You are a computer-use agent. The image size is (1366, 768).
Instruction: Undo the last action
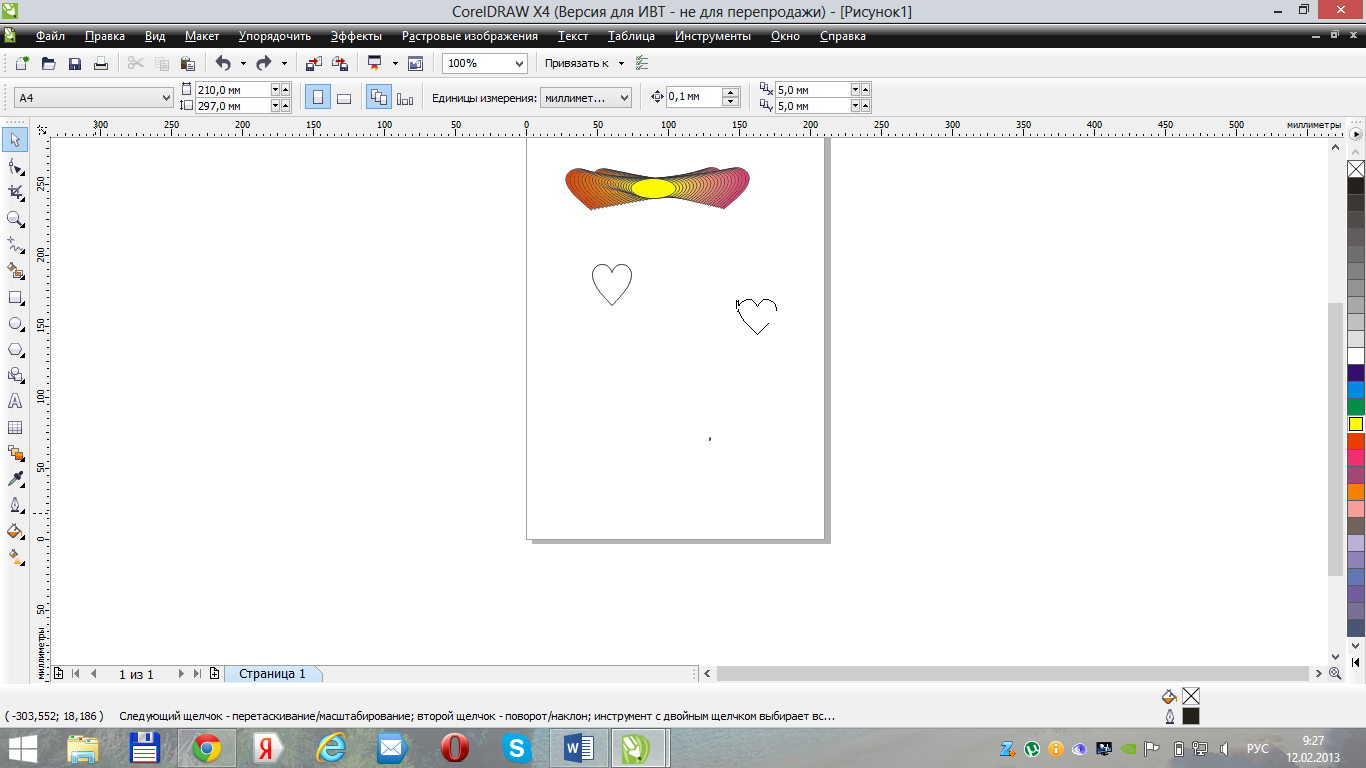click(222, 63)
